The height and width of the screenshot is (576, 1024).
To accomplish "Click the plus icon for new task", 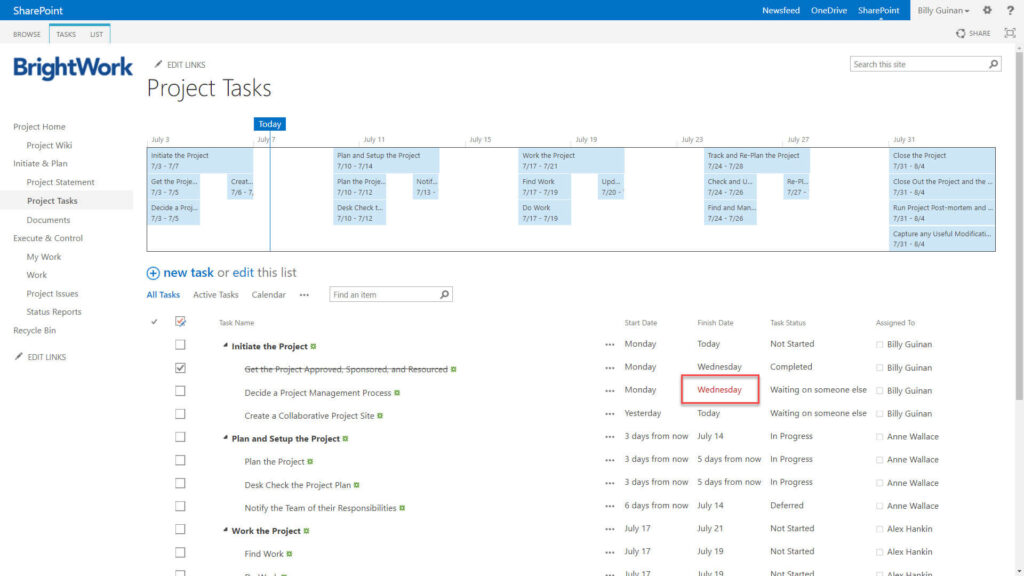I will [153, 273].
